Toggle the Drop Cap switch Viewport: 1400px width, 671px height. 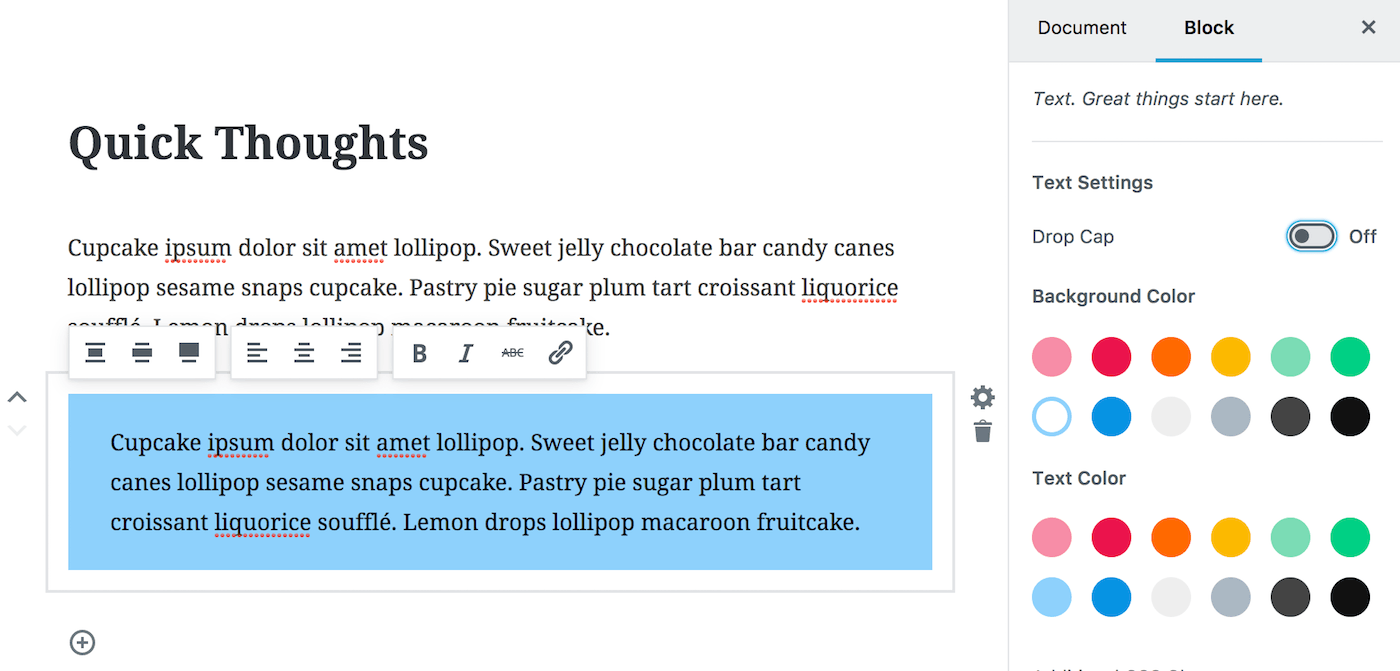1311,237
